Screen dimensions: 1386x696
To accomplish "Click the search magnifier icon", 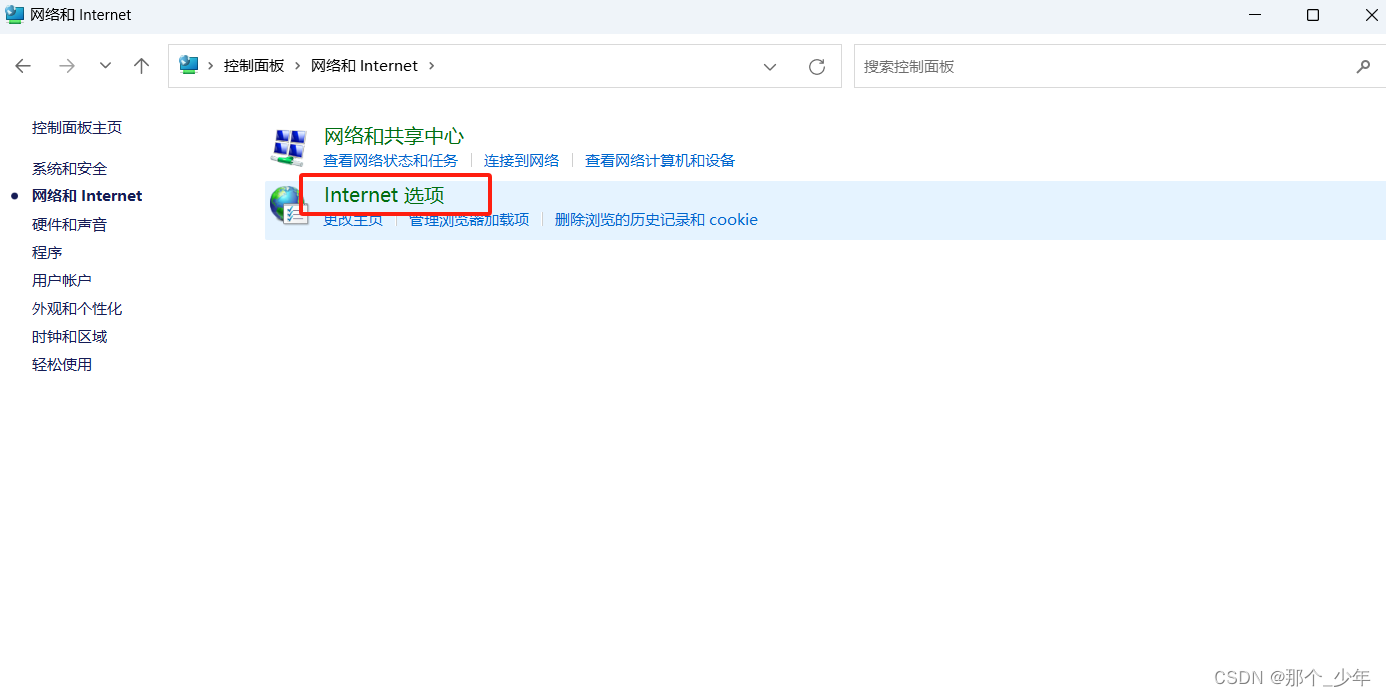I will click(1363, 67).
